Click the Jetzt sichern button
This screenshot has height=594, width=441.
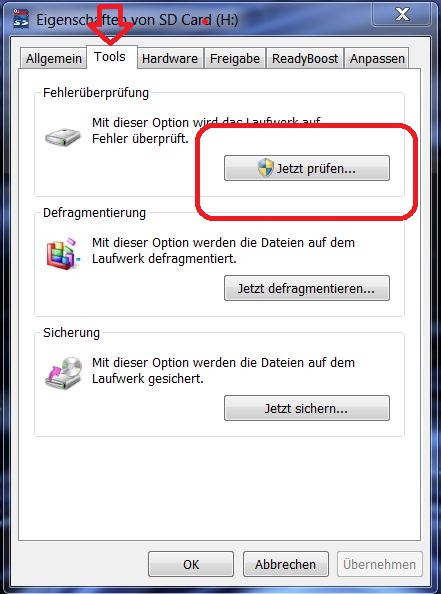(x=307, y=408)
